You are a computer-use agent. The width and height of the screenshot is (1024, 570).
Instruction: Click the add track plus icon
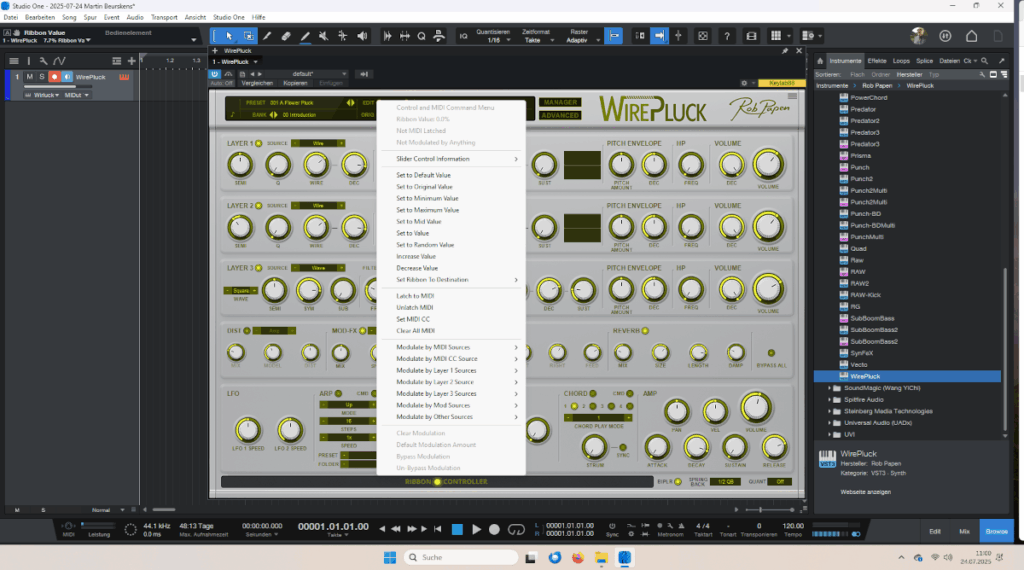(131, 61)
